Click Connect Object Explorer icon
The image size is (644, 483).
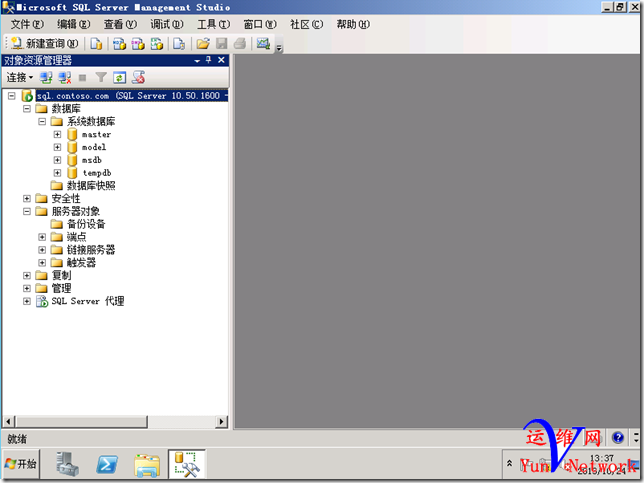point(46,77)
